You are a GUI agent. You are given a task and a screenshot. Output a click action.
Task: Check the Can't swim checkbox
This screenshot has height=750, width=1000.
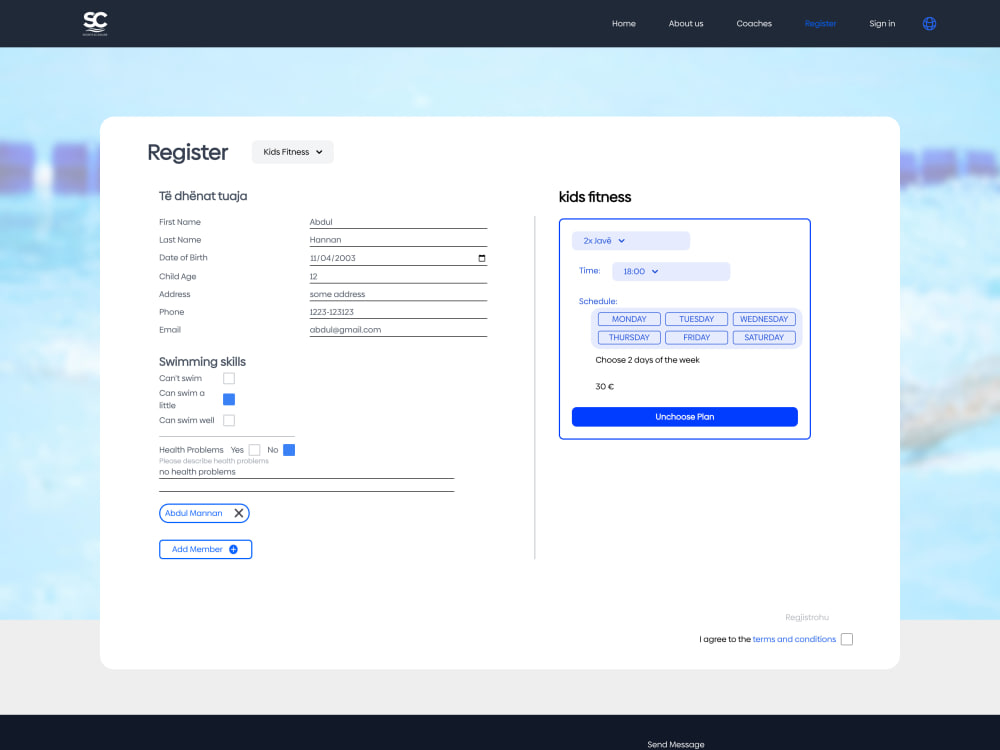(229, 378)
